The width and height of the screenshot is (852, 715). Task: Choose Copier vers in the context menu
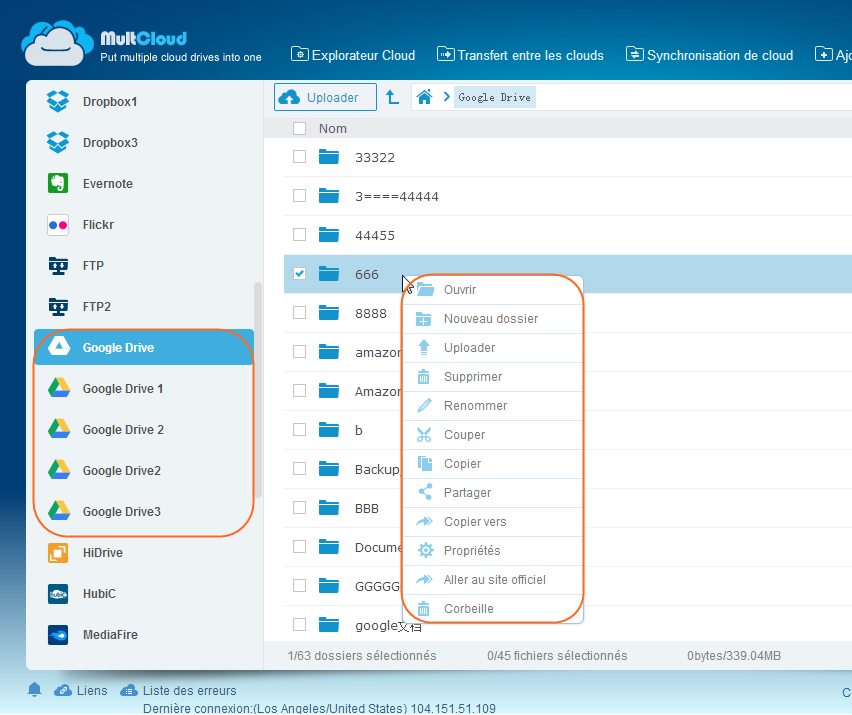point(492,522)
